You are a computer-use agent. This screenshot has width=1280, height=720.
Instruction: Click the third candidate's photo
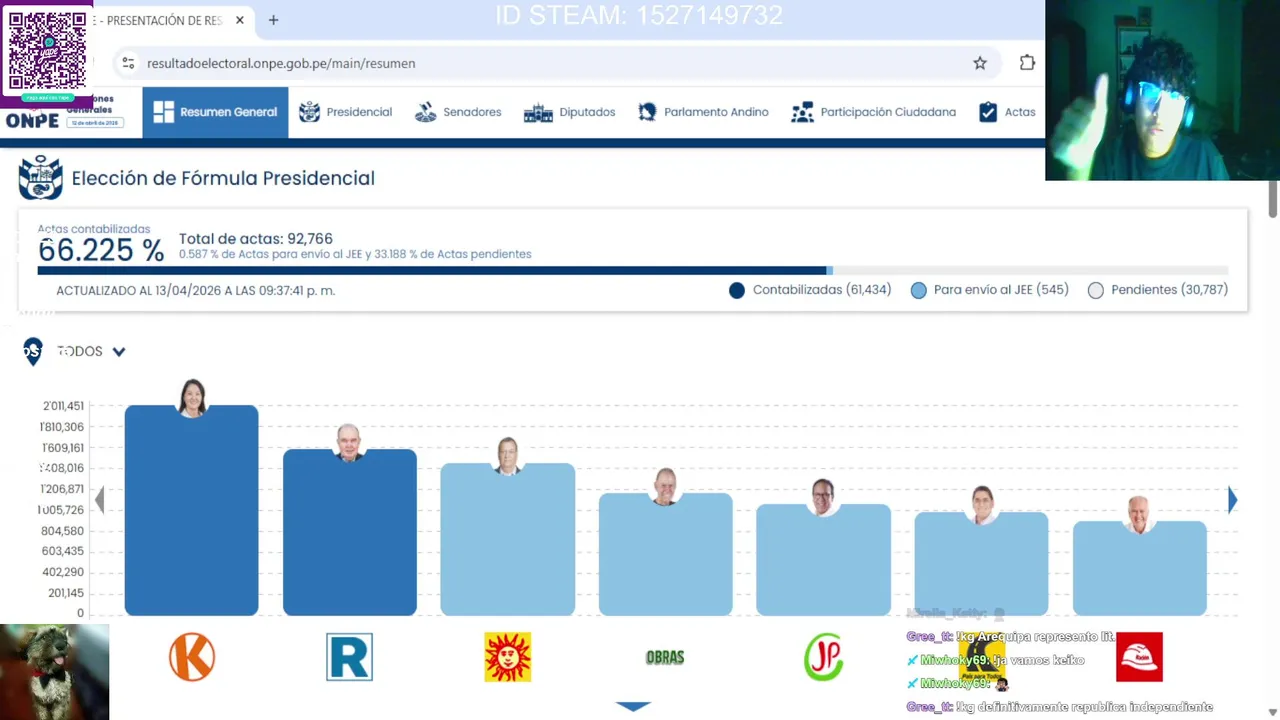point(507,455)
